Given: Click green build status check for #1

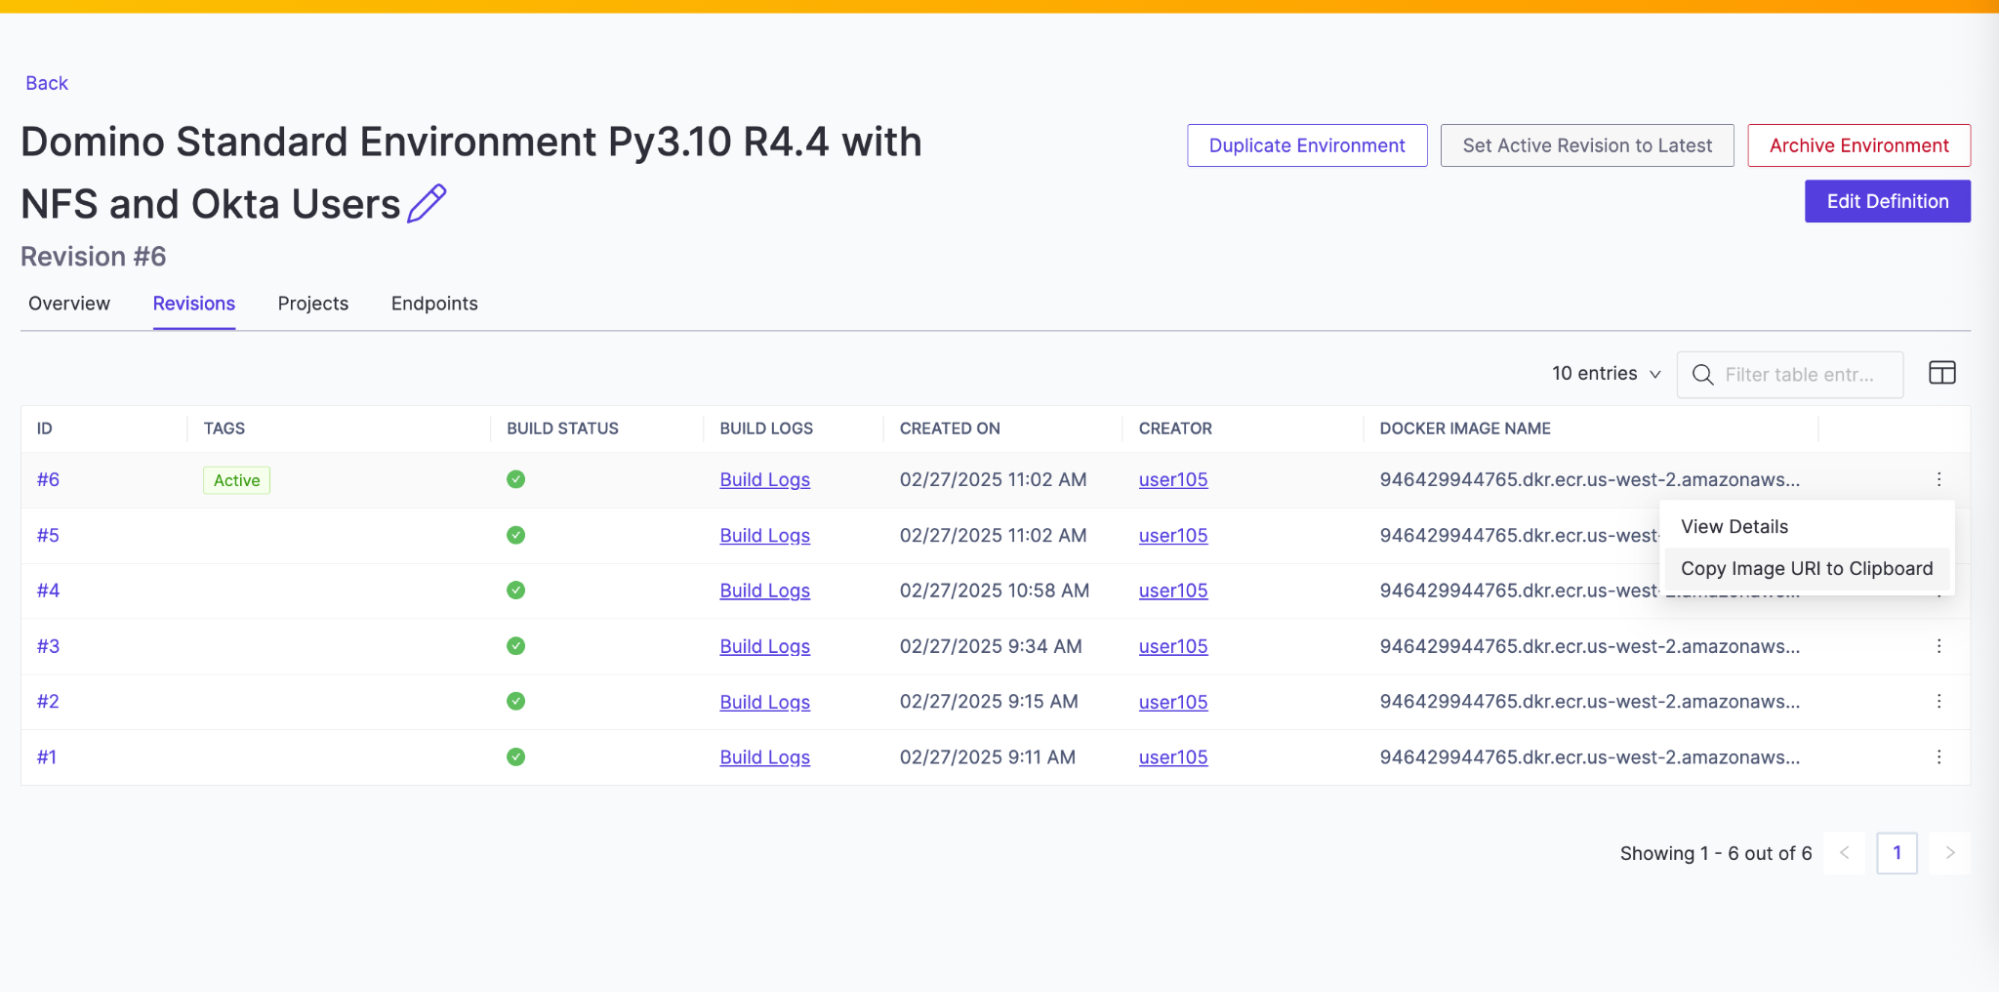Looking at the screenshot, I should tap(516, 757).
